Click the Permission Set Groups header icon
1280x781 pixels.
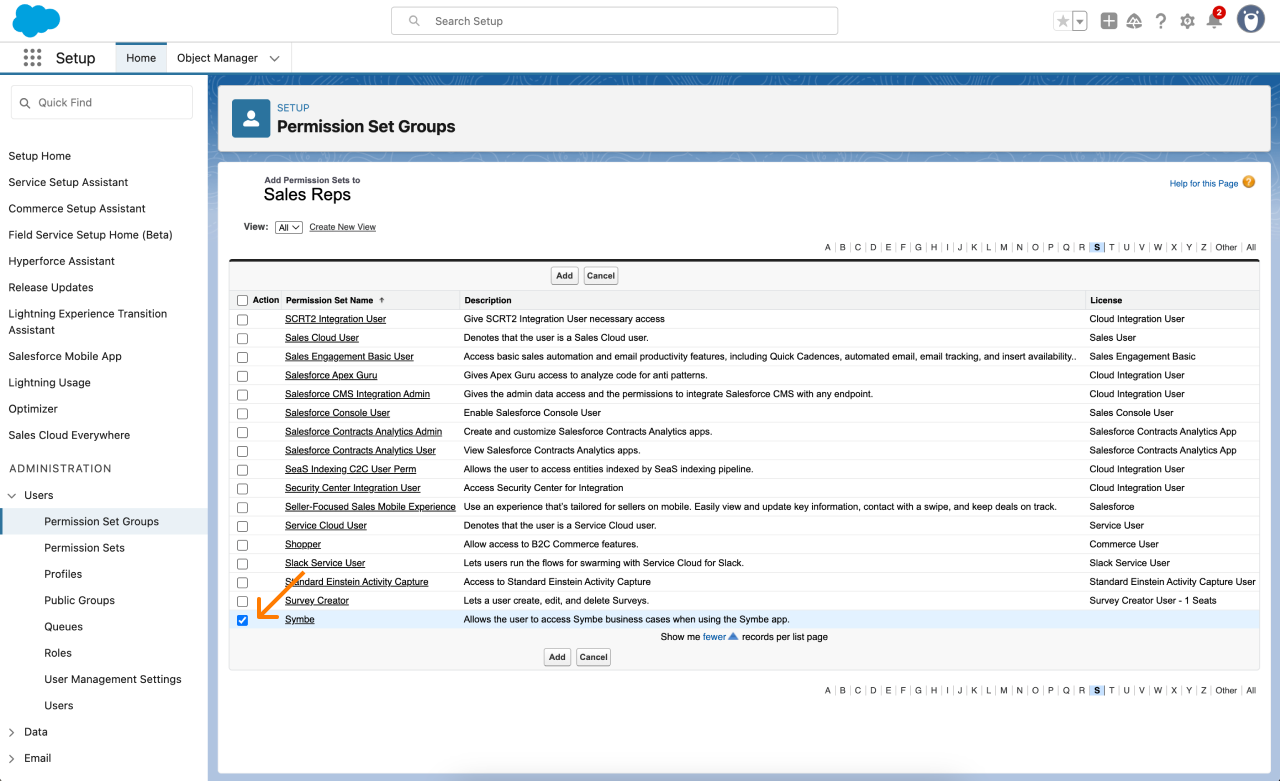(x=251, y=118)
